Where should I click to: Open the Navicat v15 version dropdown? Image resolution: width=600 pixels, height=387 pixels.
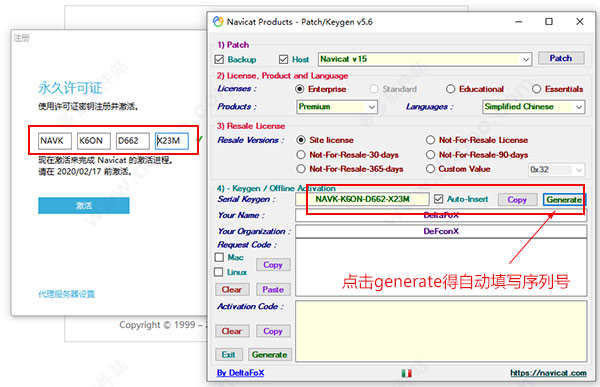pyautogui.click(x=425, y=59)
